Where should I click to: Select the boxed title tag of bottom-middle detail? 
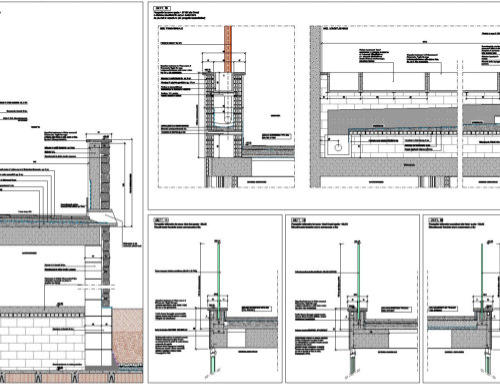pos(298,220)
